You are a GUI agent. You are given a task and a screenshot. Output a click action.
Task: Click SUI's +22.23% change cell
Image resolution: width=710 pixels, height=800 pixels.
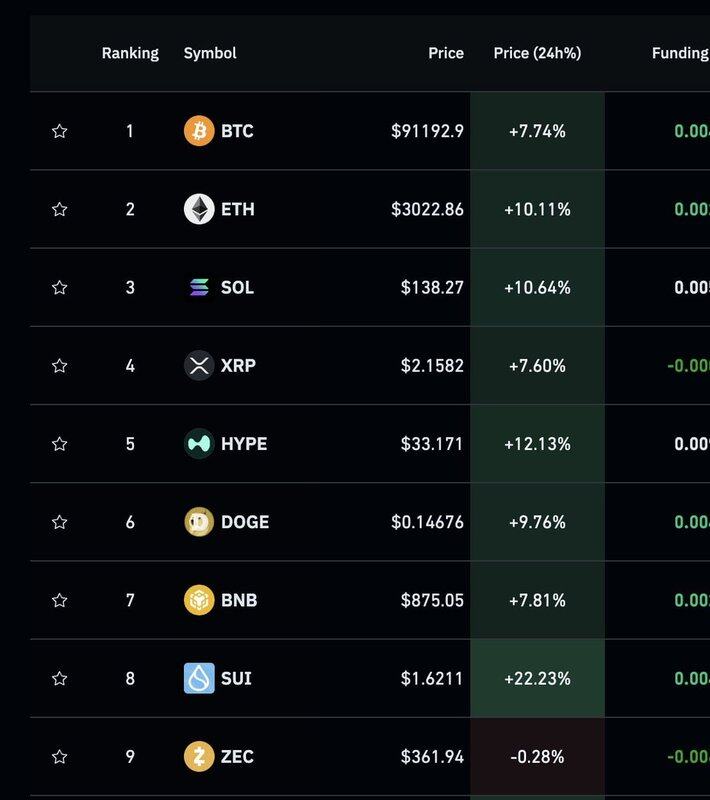pos(537,678)
